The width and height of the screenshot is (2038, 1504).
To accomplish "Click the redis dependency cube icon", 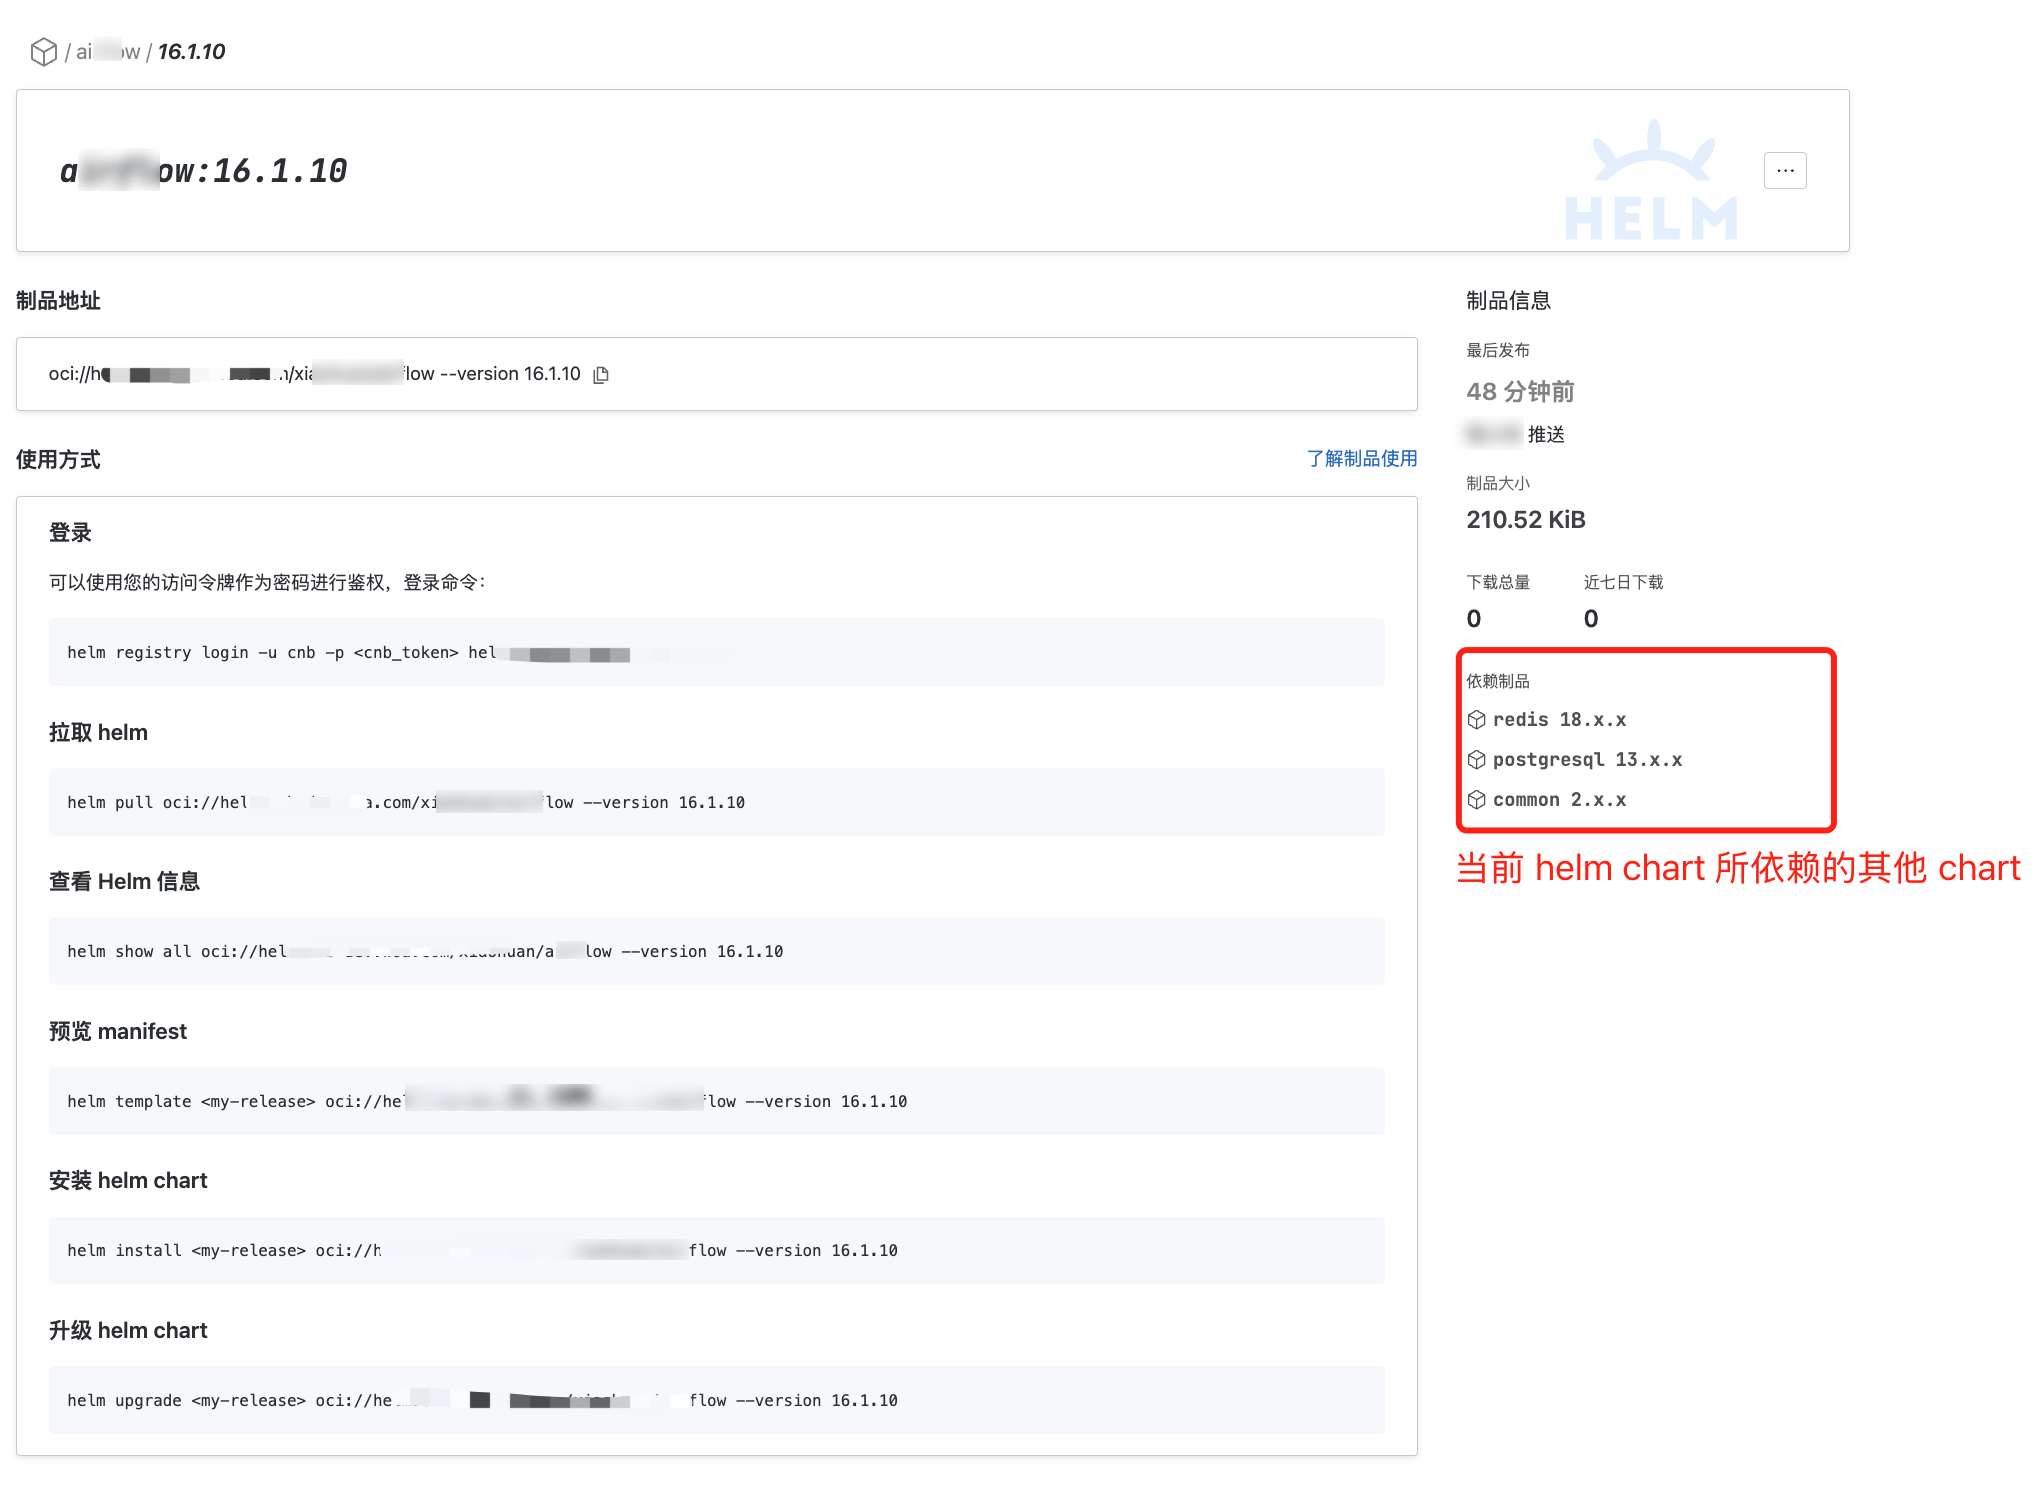I will tap(1476, 720).
